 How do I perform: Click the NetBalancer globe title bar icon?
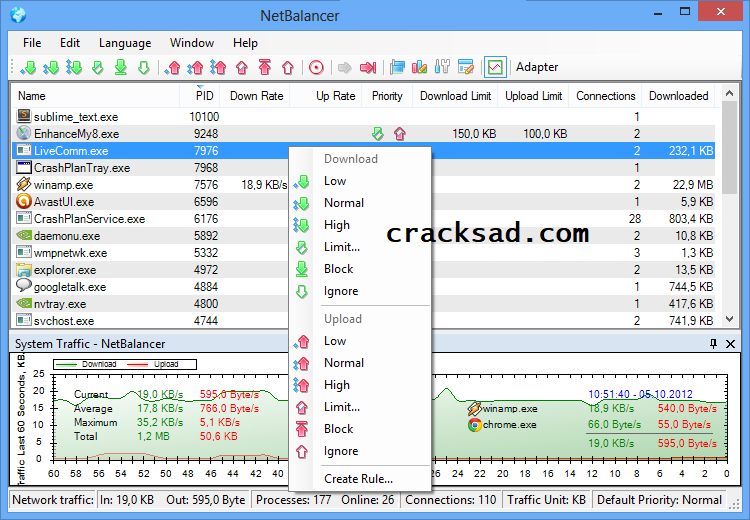click(x=18, y=15)
